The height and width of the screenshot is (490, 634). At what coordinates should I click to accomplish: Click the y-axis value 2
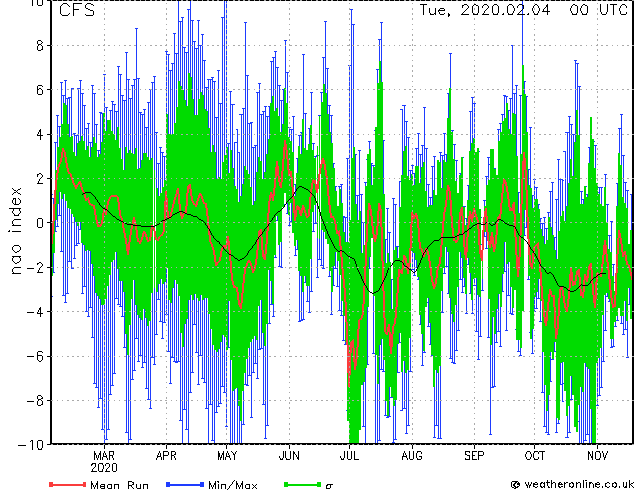[x=40, y=179]
